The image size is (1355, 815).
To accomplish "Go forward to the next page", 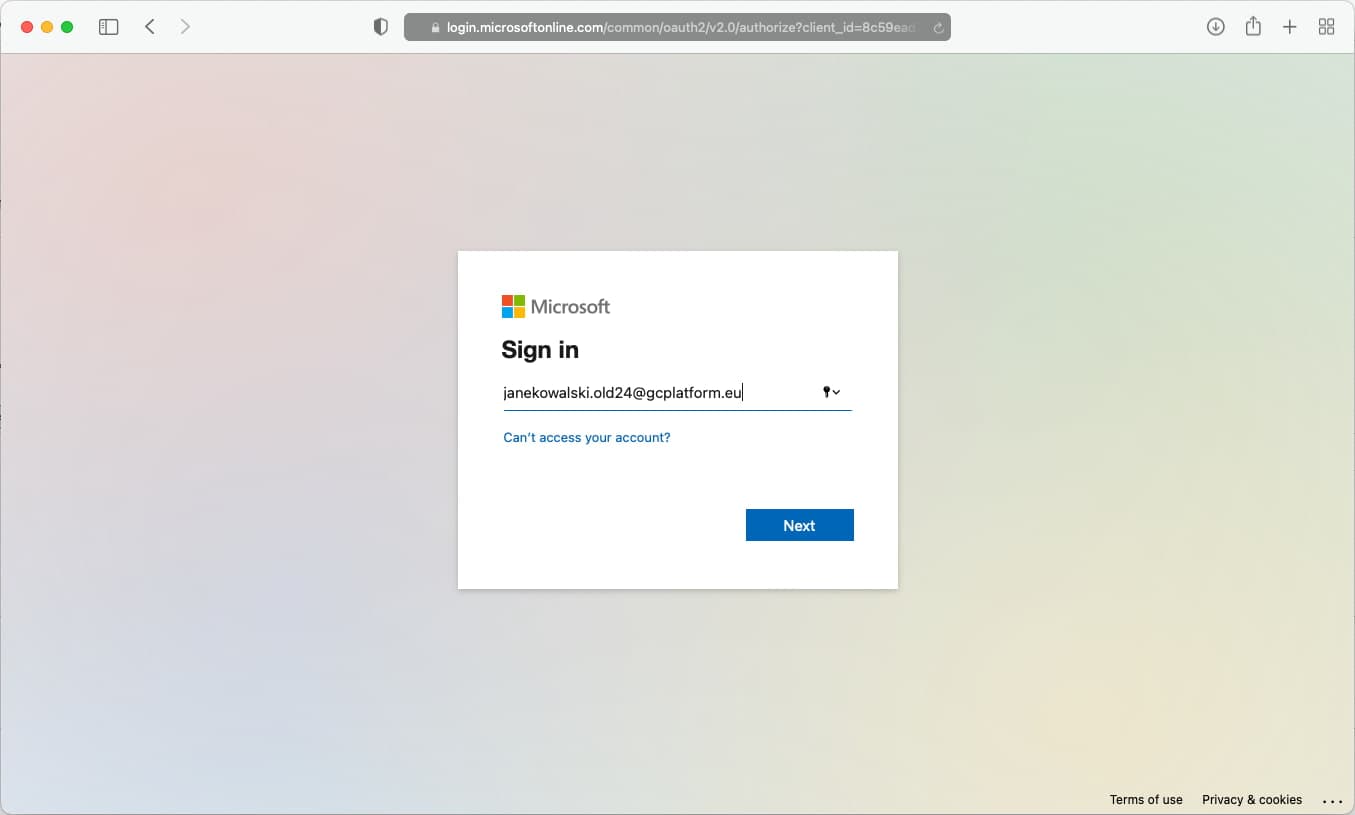I will 185,27.
